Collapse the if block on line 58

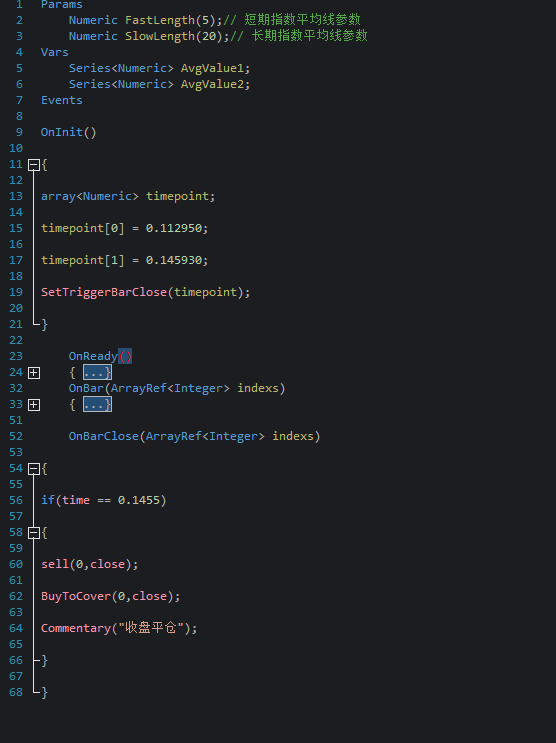point(34,533)
